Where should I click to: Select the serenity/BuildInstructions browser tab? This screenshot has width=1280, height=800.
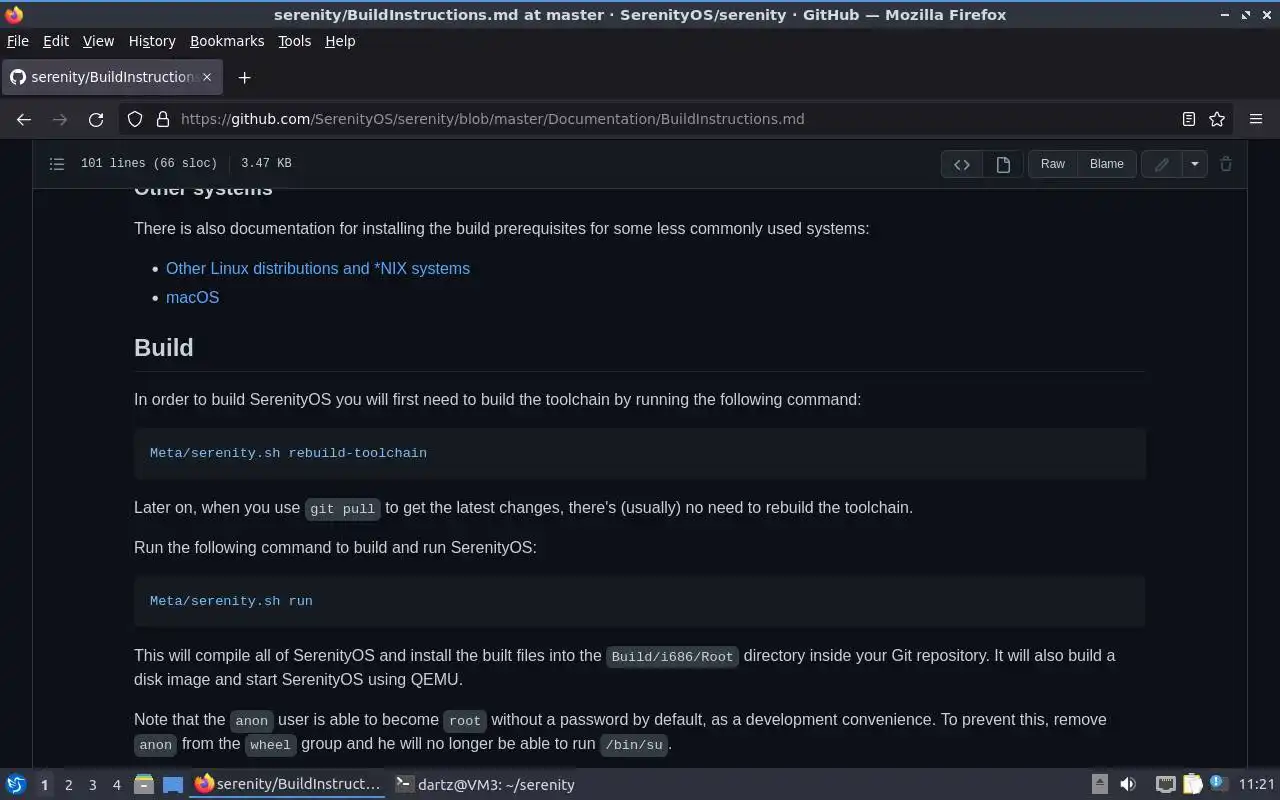click(x=112, y=77)
